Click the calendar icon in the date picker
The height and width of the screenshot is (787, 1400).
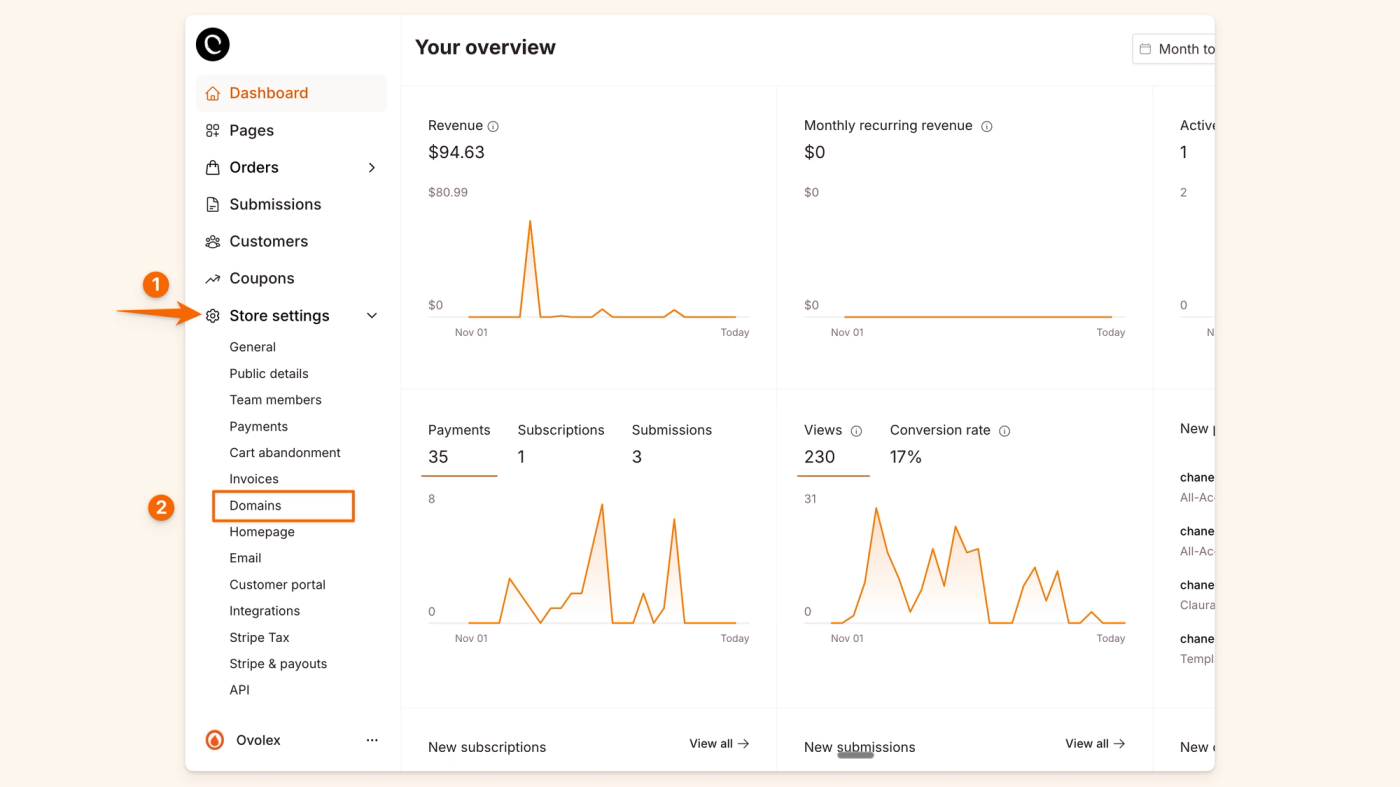tap(1145, 48)
